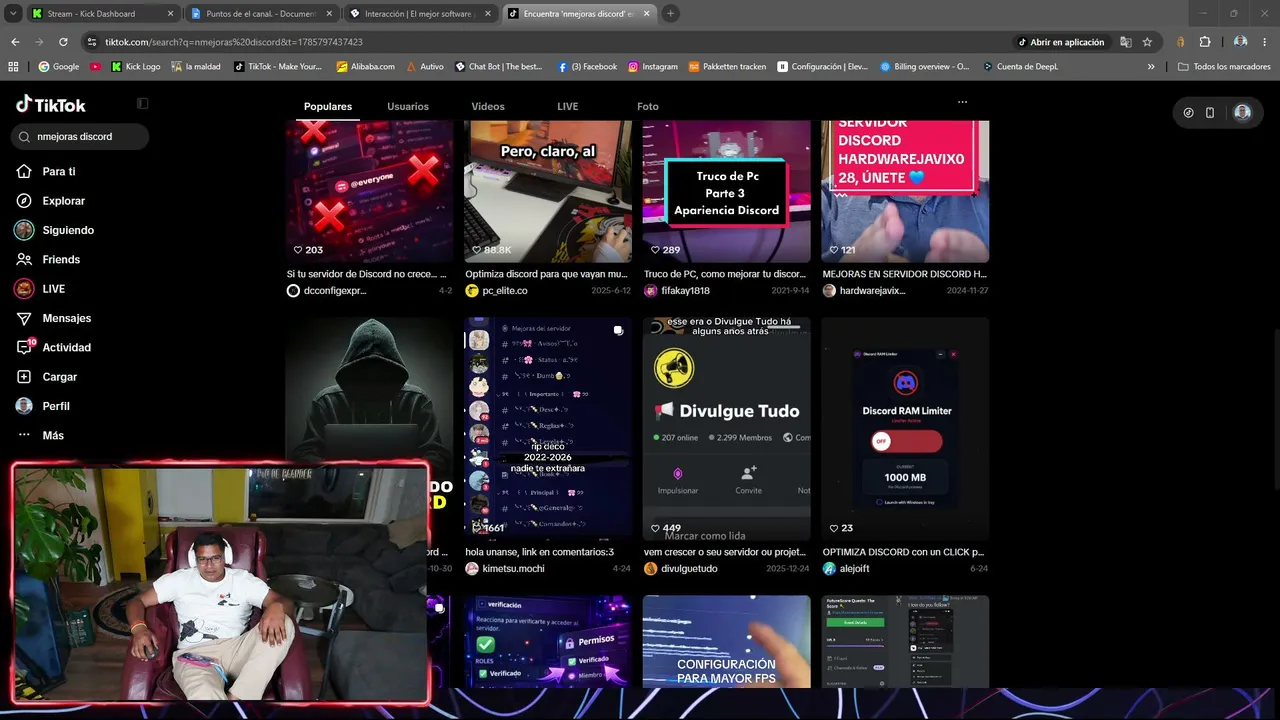Expand the hidden bookmarks overflow chevron

1151,67
